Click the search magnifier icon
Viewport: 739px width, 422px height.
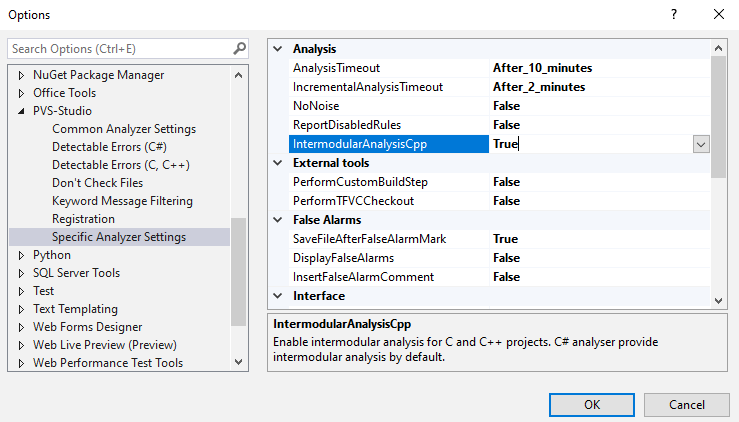click(239, 48)
